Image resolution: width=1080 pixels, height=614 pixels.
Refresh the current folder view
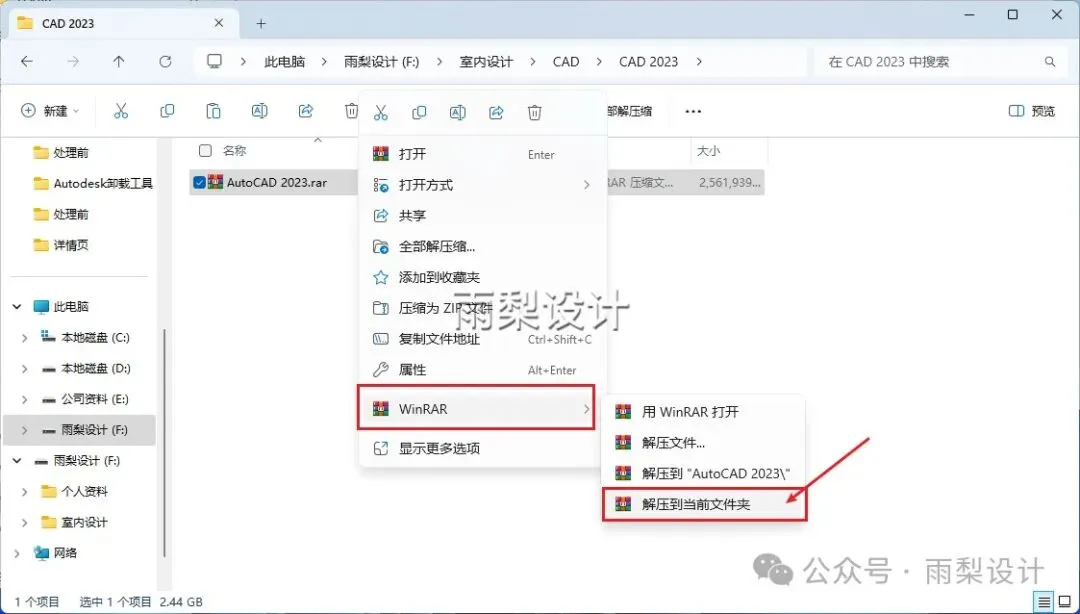point(165,61)
